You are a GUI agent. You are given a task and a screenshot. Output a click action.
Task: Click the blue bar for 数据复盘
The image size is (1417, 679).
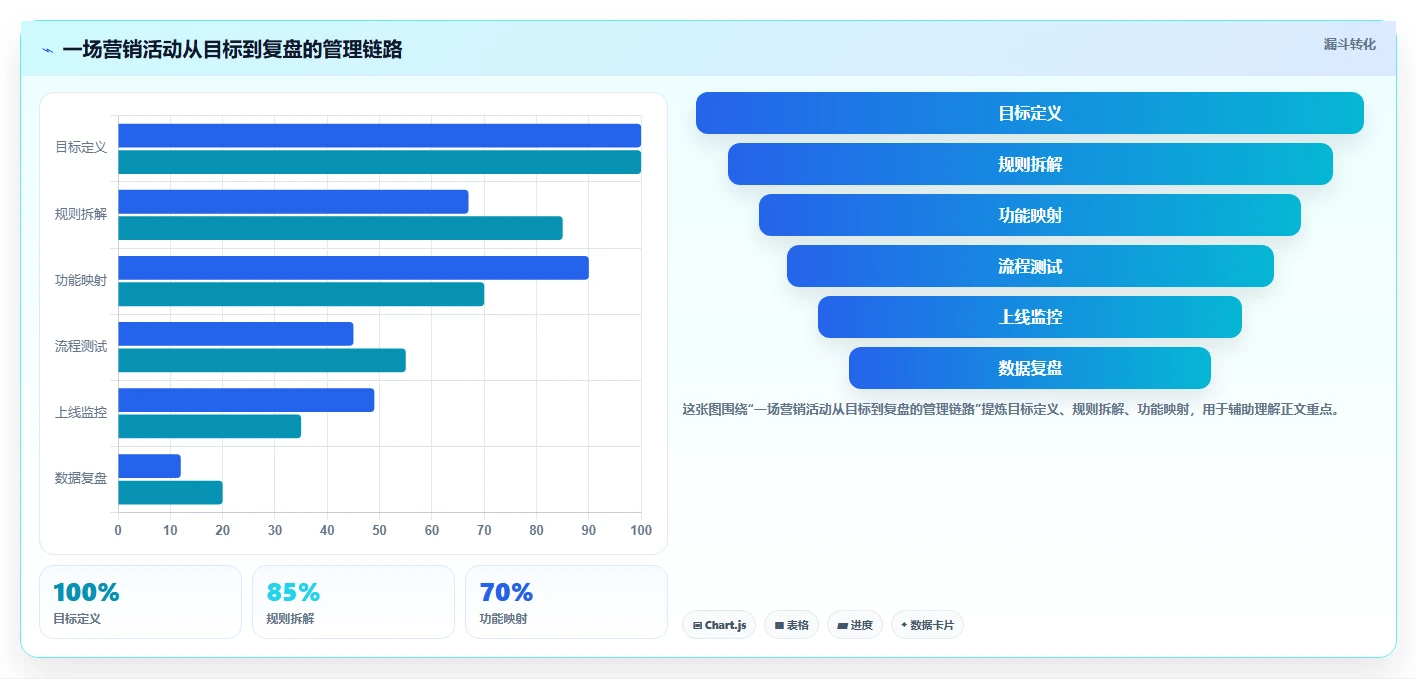[x=149, y=466]
